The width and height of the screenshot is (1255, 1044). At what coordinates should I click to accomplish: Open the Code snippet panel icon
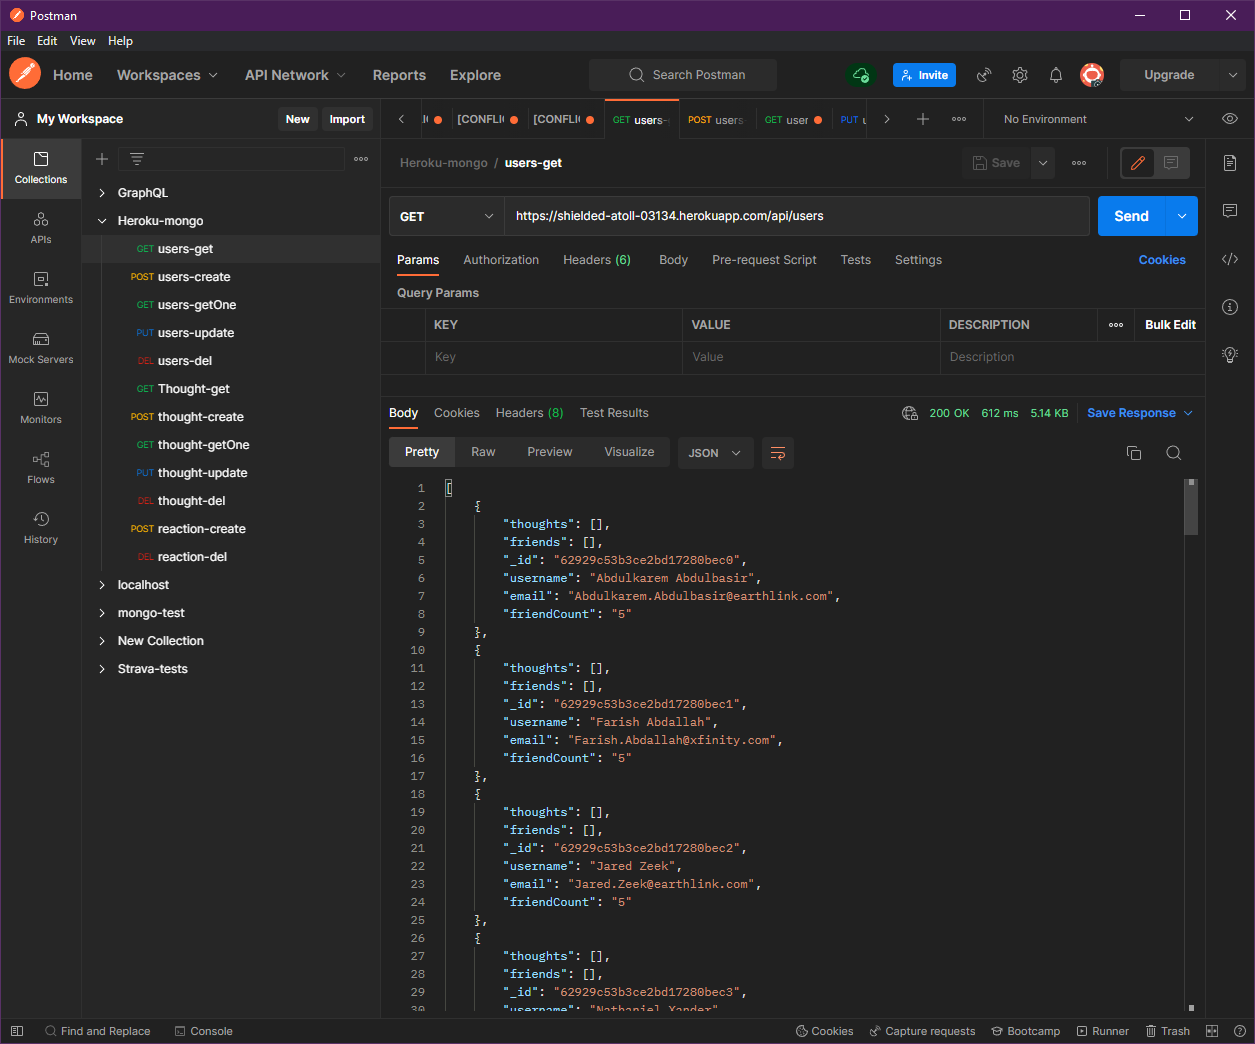1229,259
